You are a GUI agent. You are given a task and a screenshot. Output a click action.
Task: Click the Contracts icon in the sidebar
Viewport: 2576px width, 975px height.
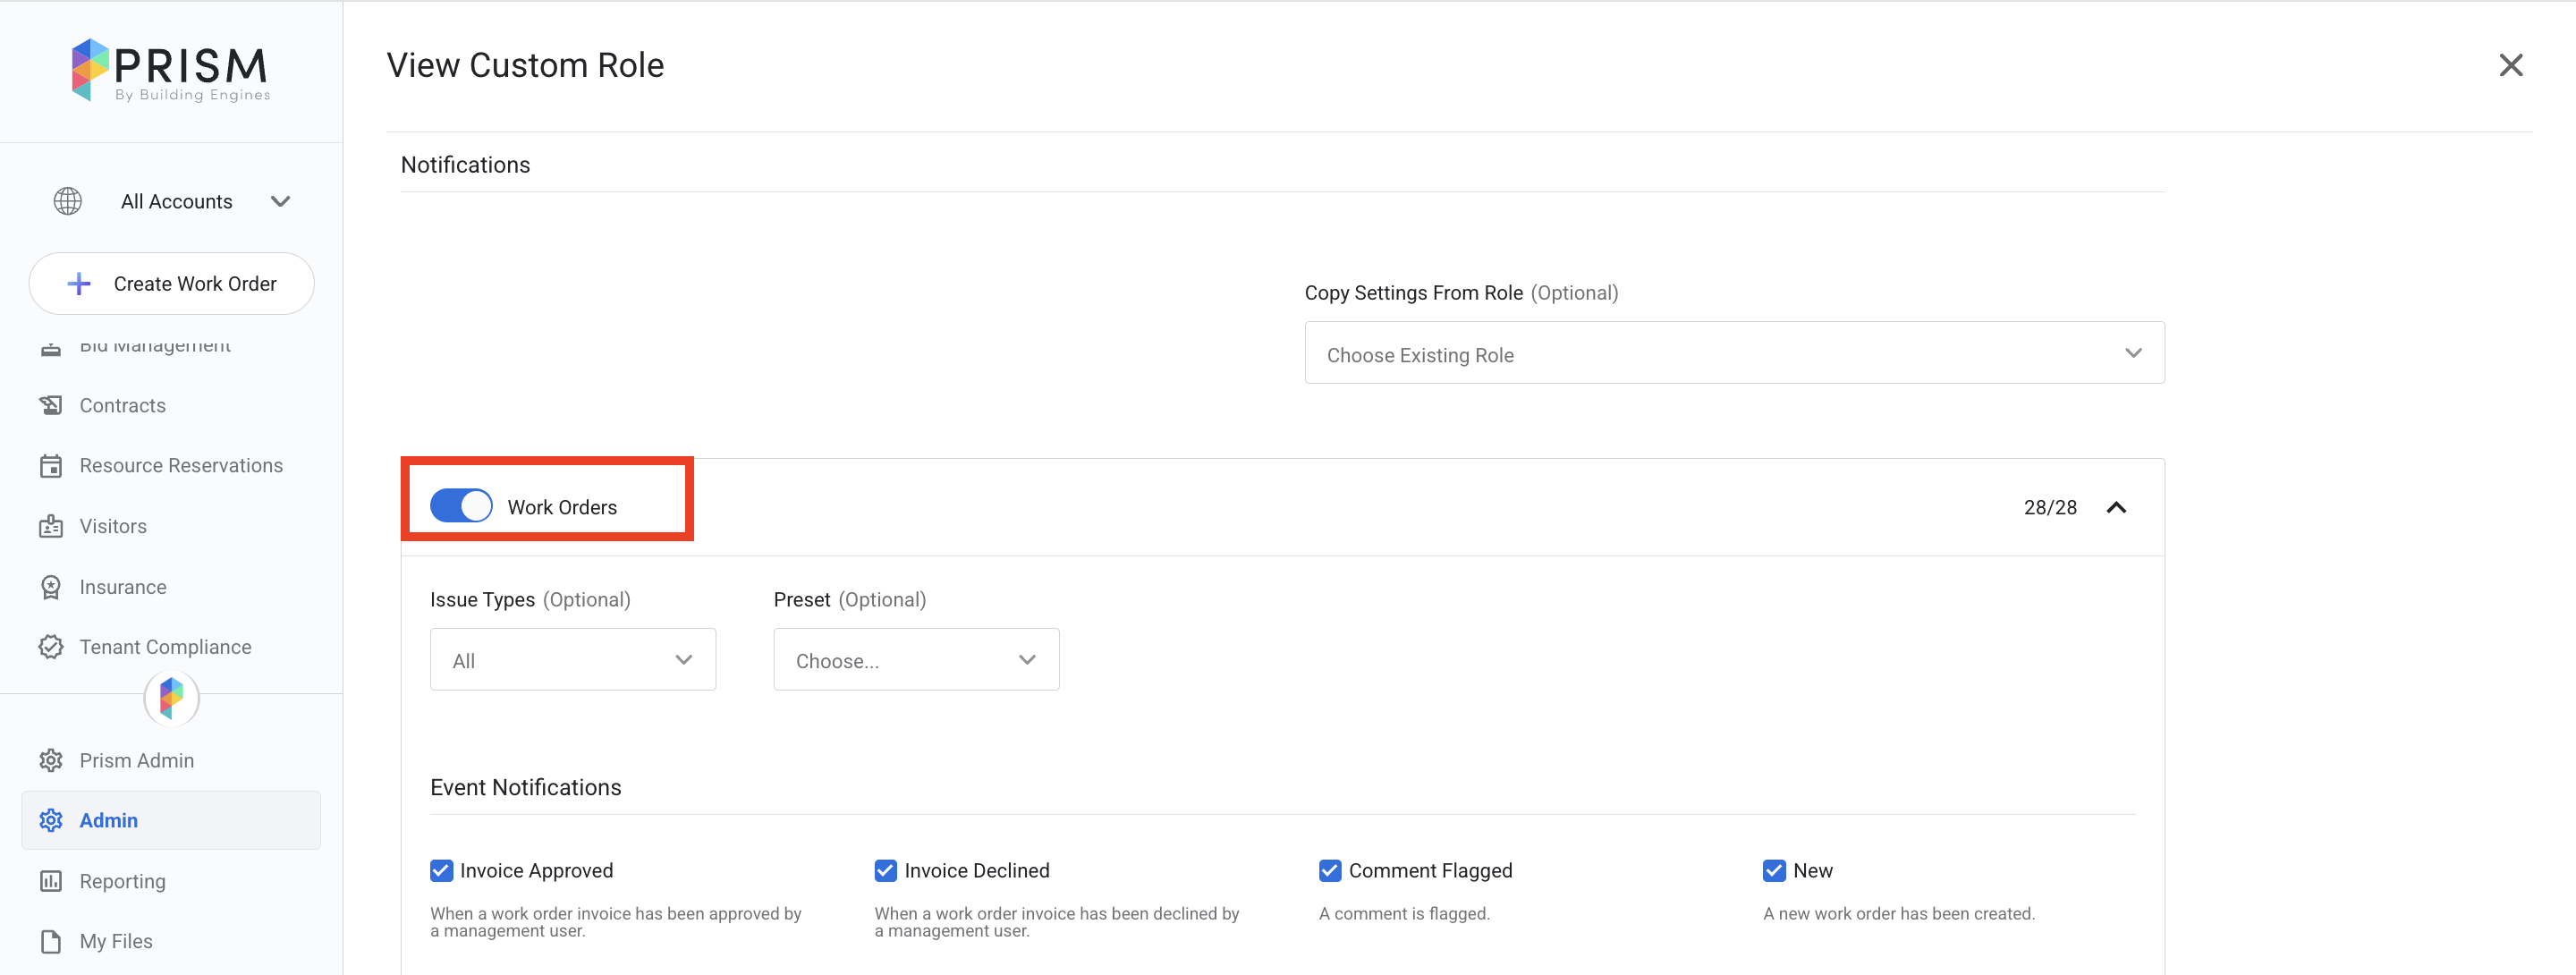pyautogui.click(x=51, y=405)
